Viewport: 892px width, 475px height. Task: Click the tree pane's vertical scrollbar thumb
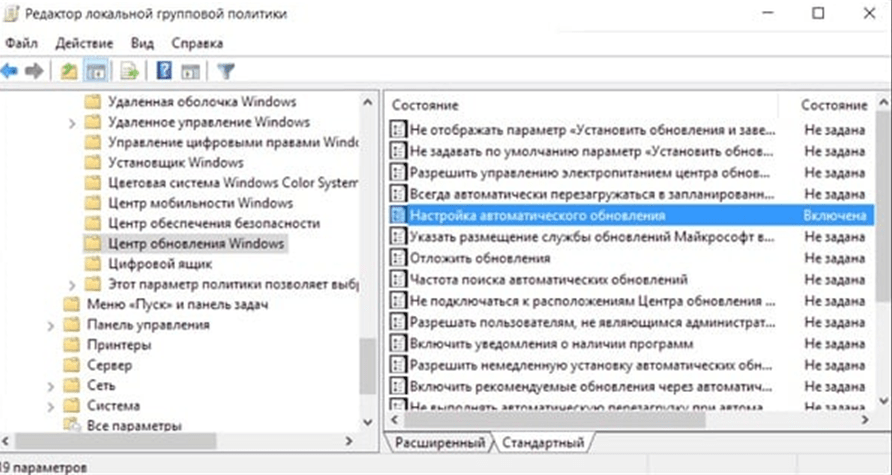tap(367, 368)
